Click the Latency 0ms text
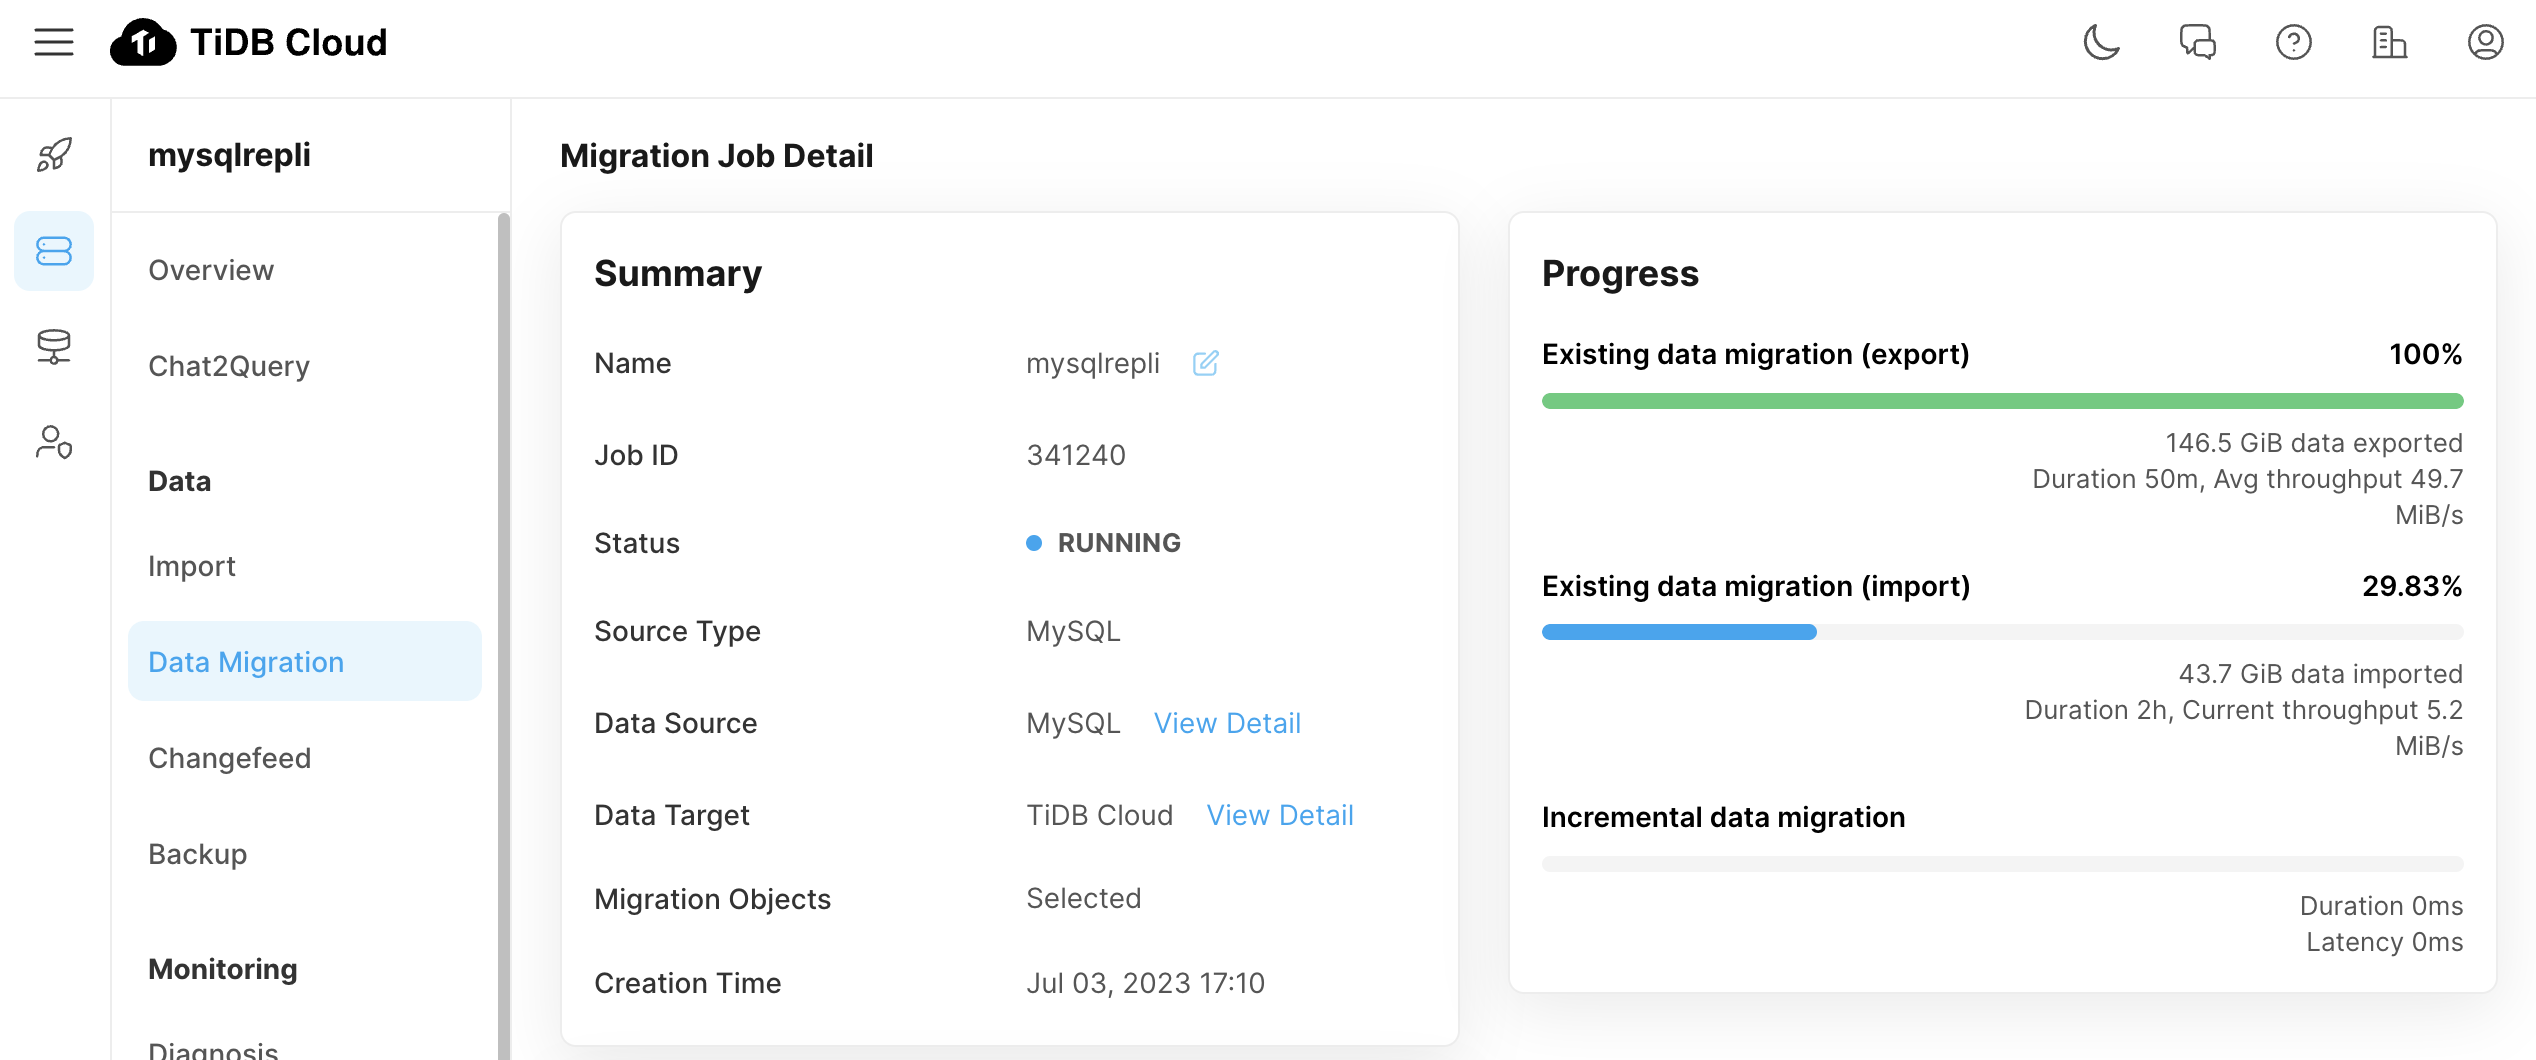 coord(2384,942)
